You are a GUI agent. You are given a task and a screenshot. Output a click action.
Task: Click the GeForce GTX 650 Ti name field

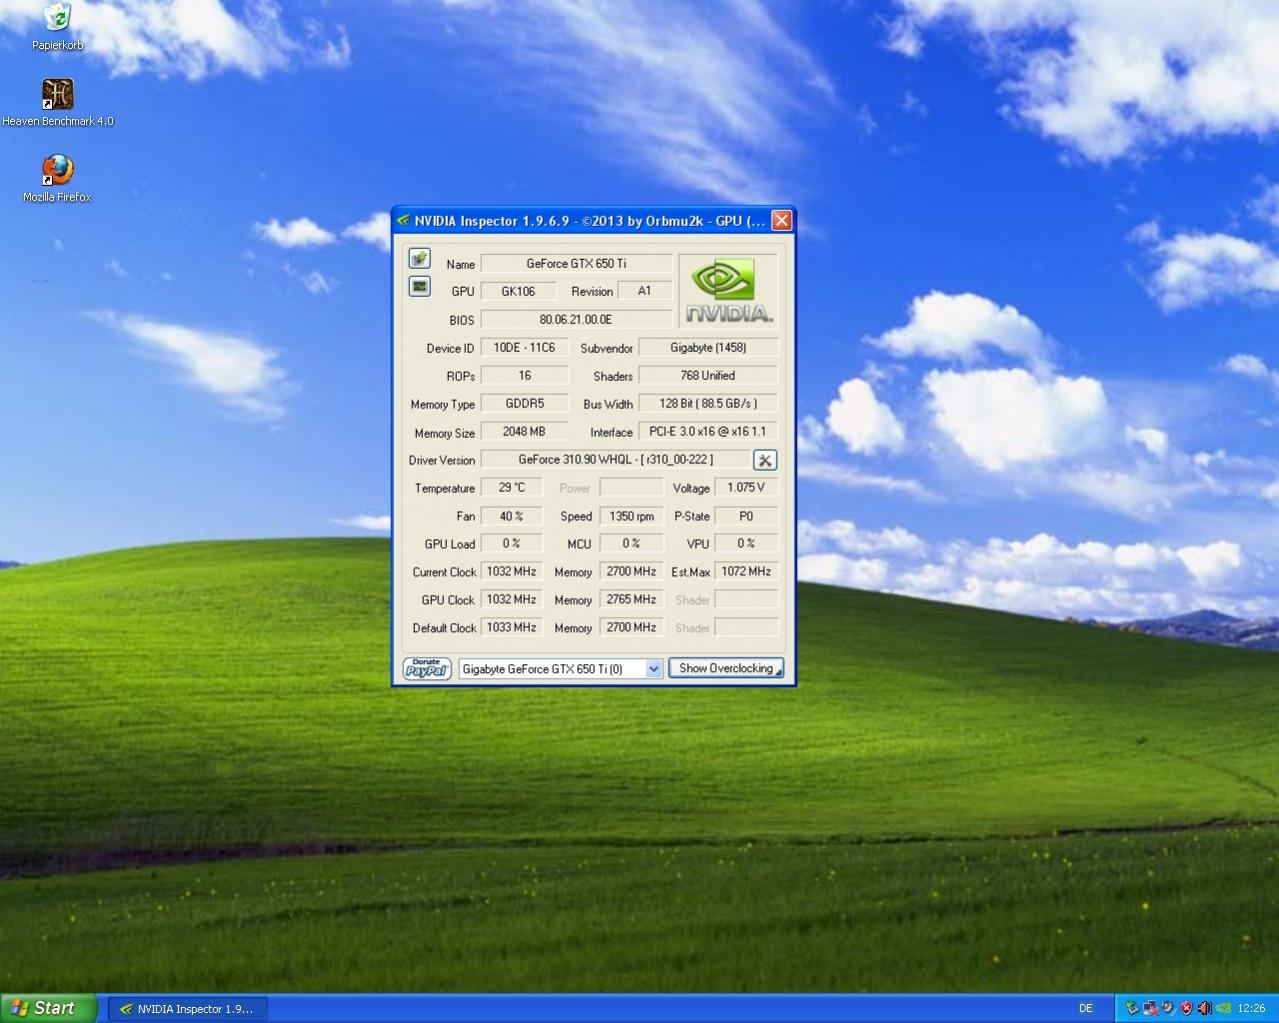[x=576, y=263]
